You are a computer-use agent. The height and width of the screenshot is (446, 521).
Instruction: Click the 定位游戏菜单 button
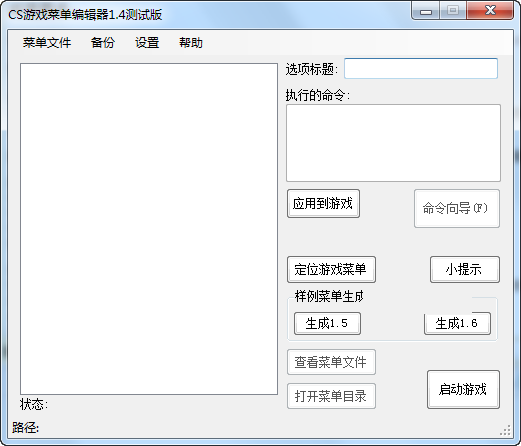(331, 270)
